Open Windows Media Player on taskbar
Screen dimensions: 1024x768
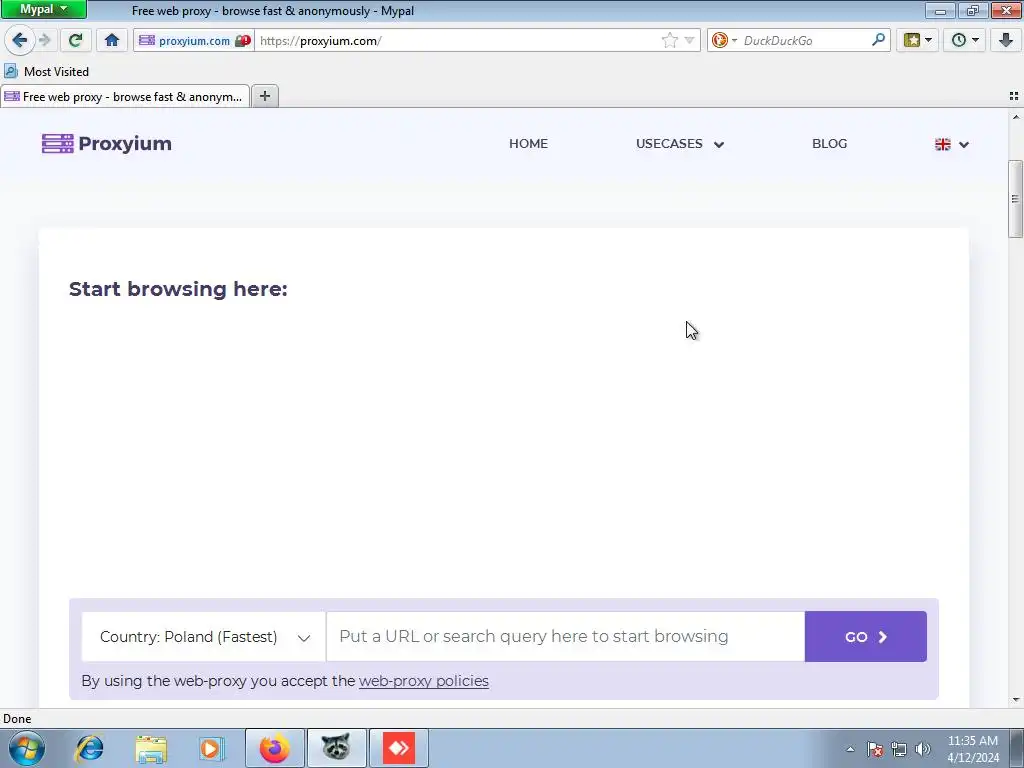pyautogui.click(x=211, y=748)
